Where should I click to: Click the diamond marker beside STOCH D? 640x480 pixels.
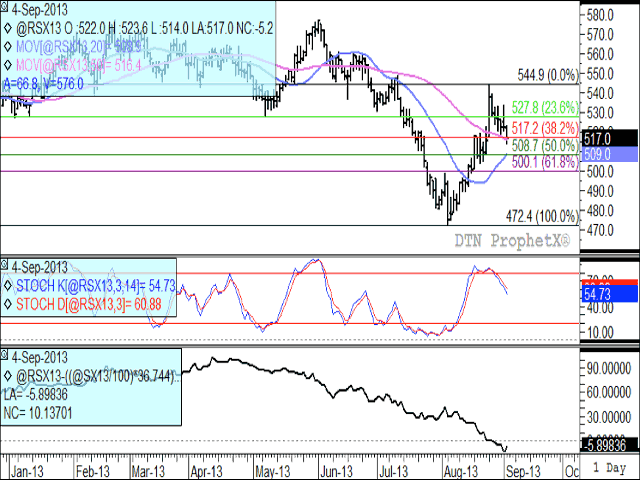(x=8, y=304)
